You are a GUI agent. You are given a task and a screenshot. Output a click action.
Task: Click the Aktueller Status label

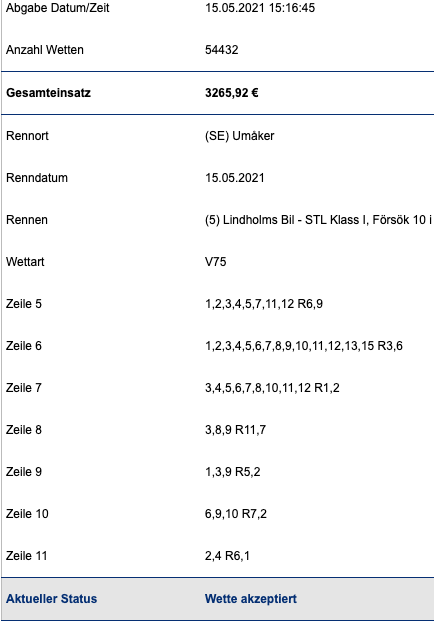pyautogui.click(x=51, y=598)
